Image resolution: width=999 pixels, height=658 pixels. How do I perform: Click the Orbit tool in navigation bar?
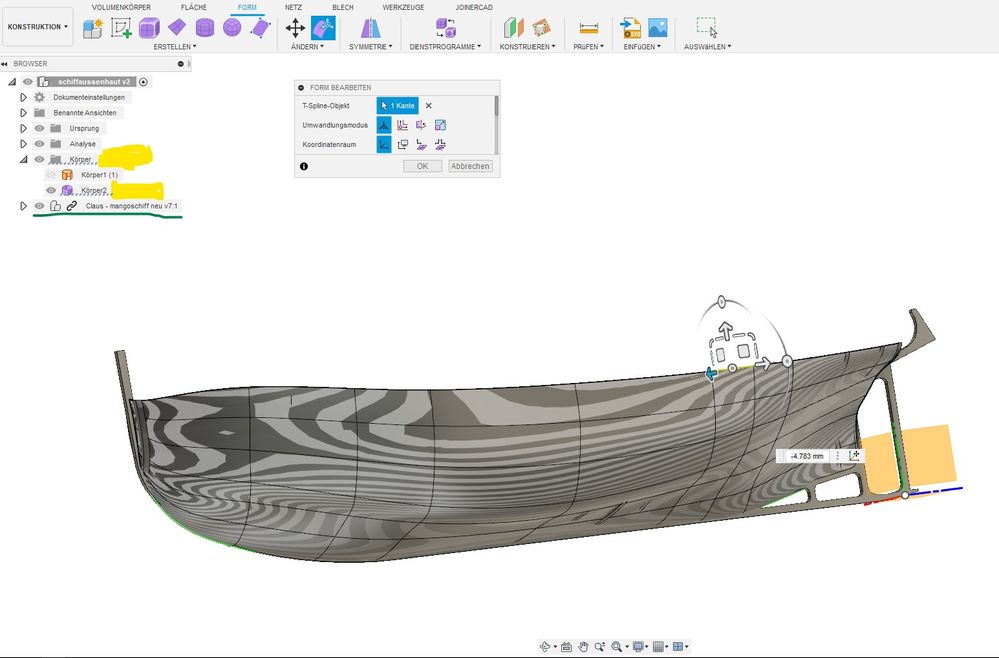(545, 647)
